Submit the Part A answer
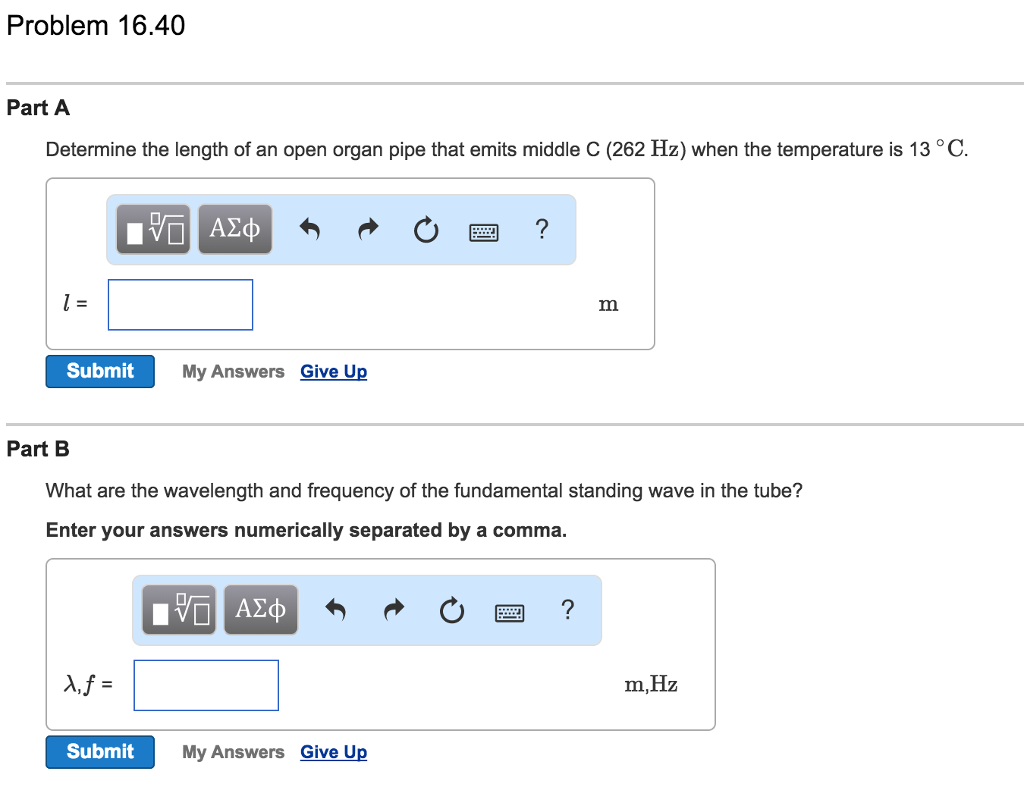Viewport: 1024px width, 787px height. [100, 371]
